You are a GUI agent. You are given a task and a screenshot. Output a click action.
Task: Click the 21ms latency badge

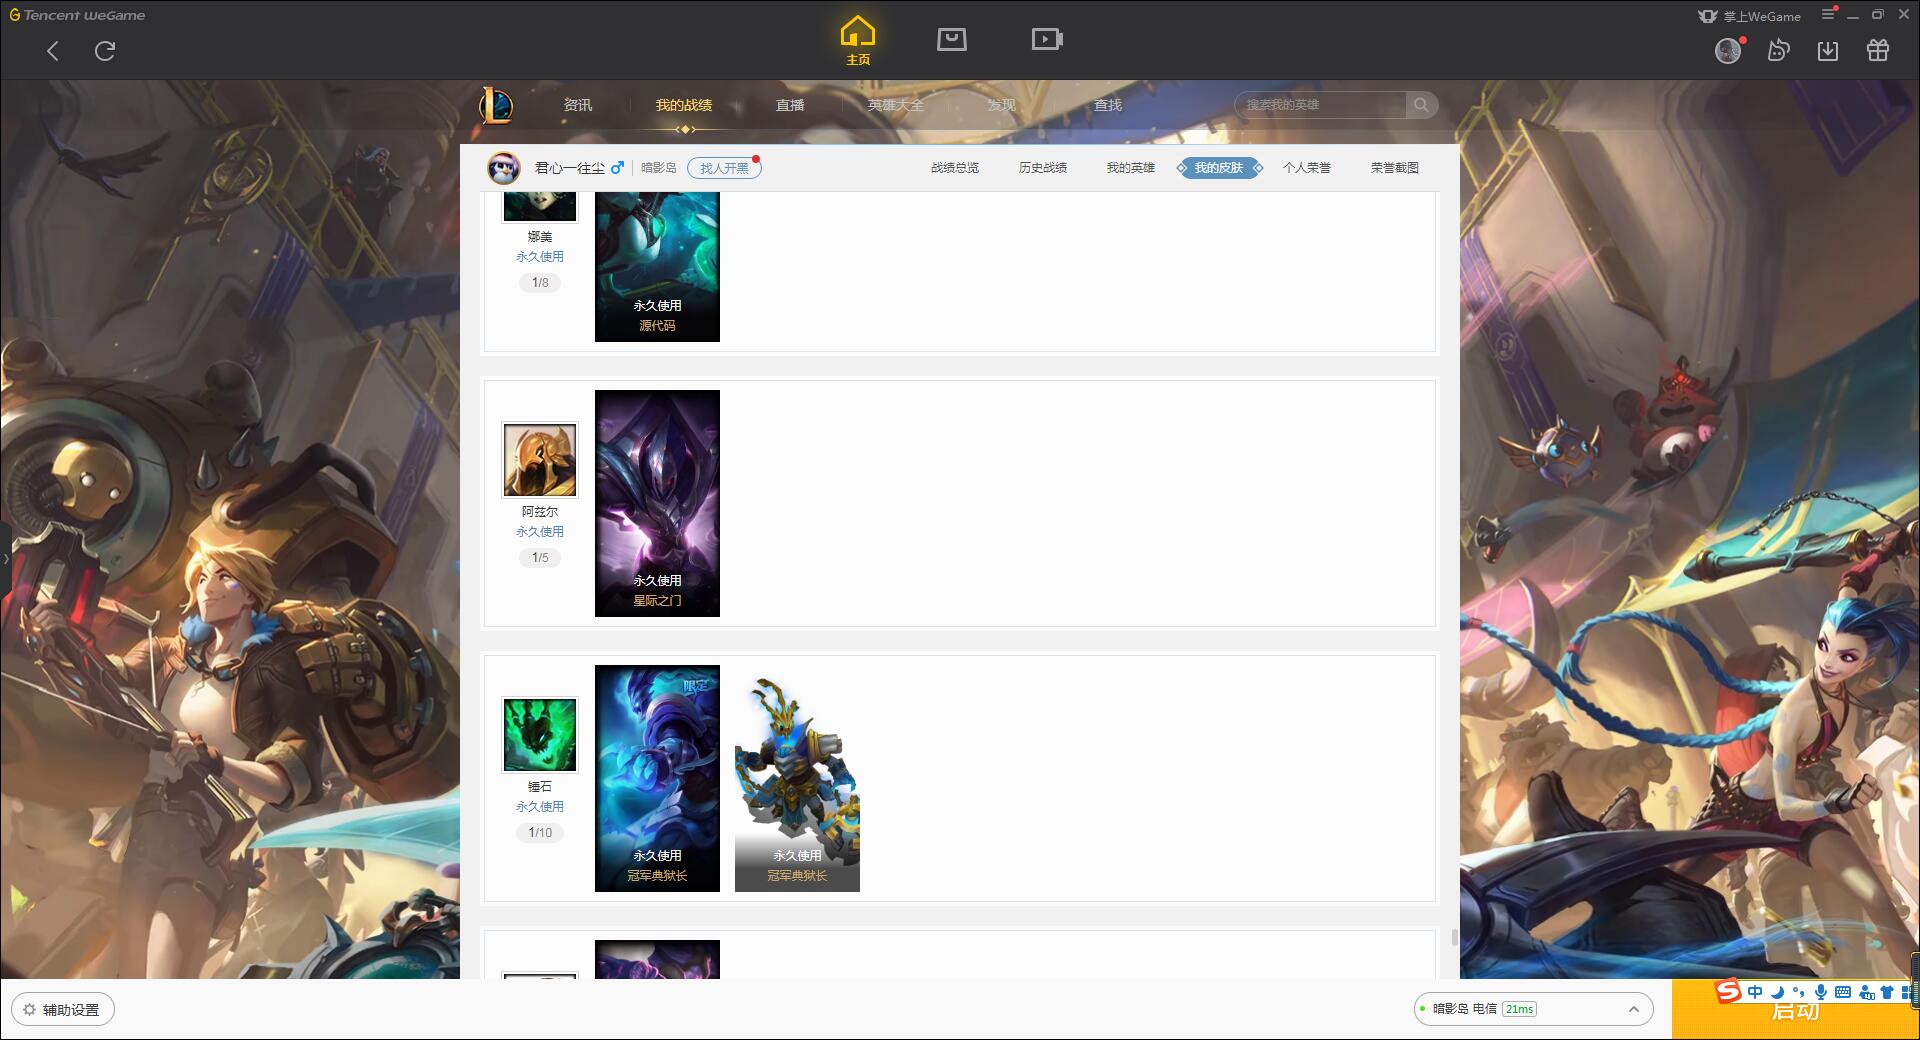1519,1009
